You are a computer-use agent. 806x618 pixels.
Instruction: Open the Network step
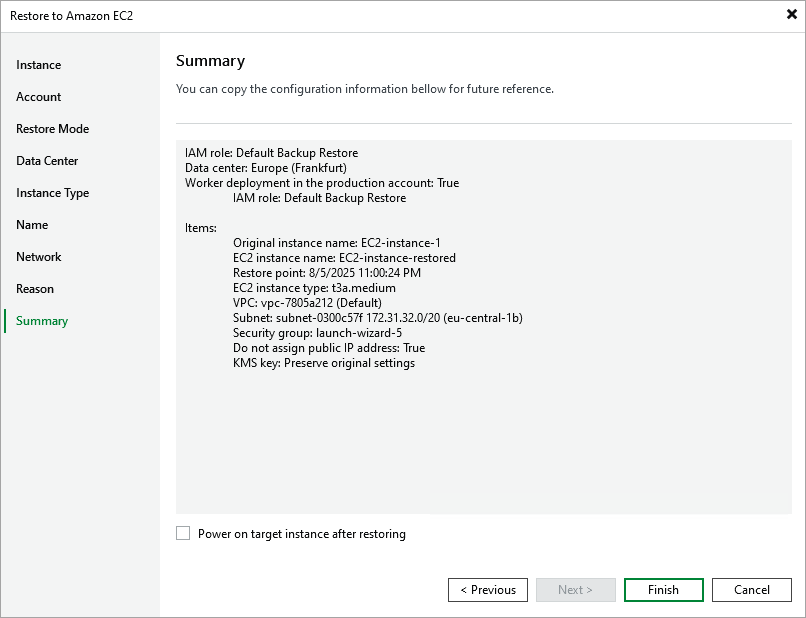[x=38, y=257]
